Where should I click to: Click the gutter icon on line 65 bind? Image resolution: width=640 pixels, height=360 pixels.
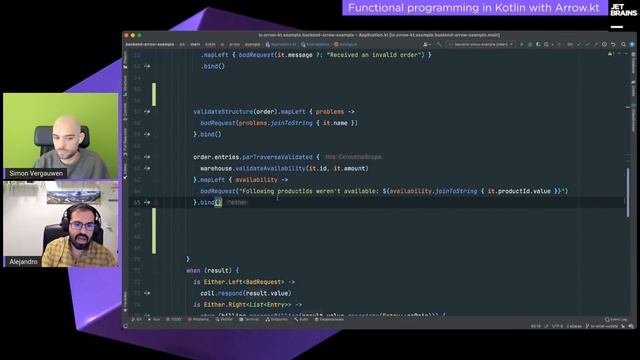click(147, 202)
